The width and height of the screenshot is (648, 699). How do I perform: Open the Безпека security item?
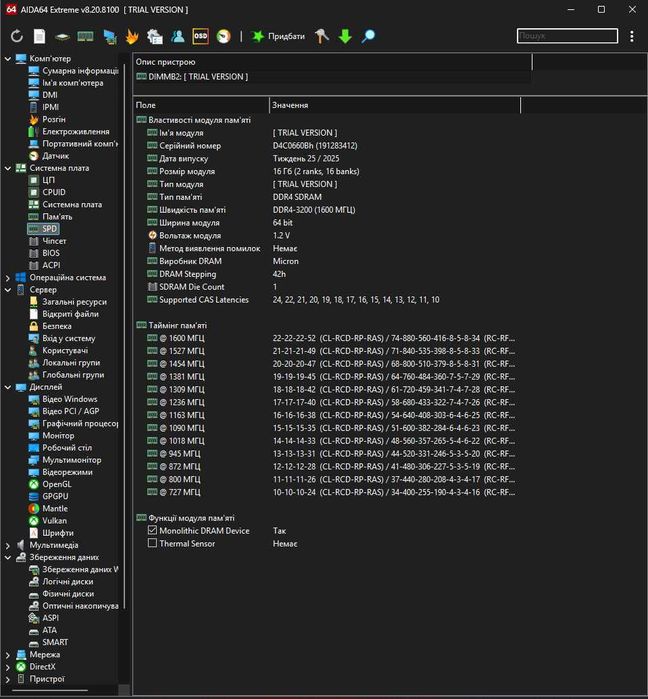click(x=50, y=326)
